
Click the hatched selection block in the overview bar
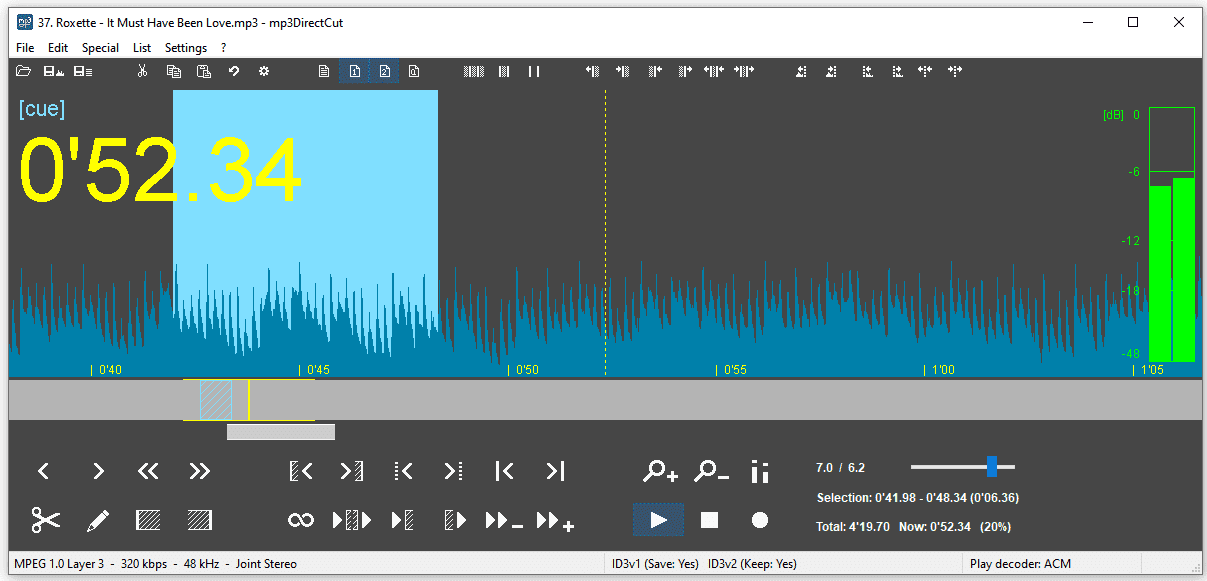[216, 400]
